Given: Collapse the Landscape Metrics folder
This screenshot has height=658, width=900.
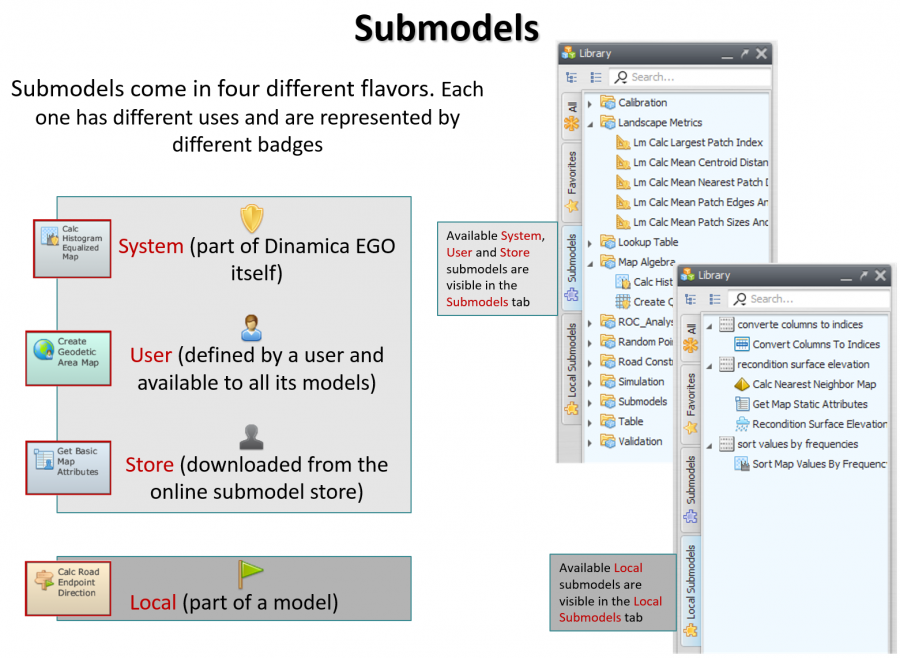Looking at the screenshot, I should click(590, 123).
